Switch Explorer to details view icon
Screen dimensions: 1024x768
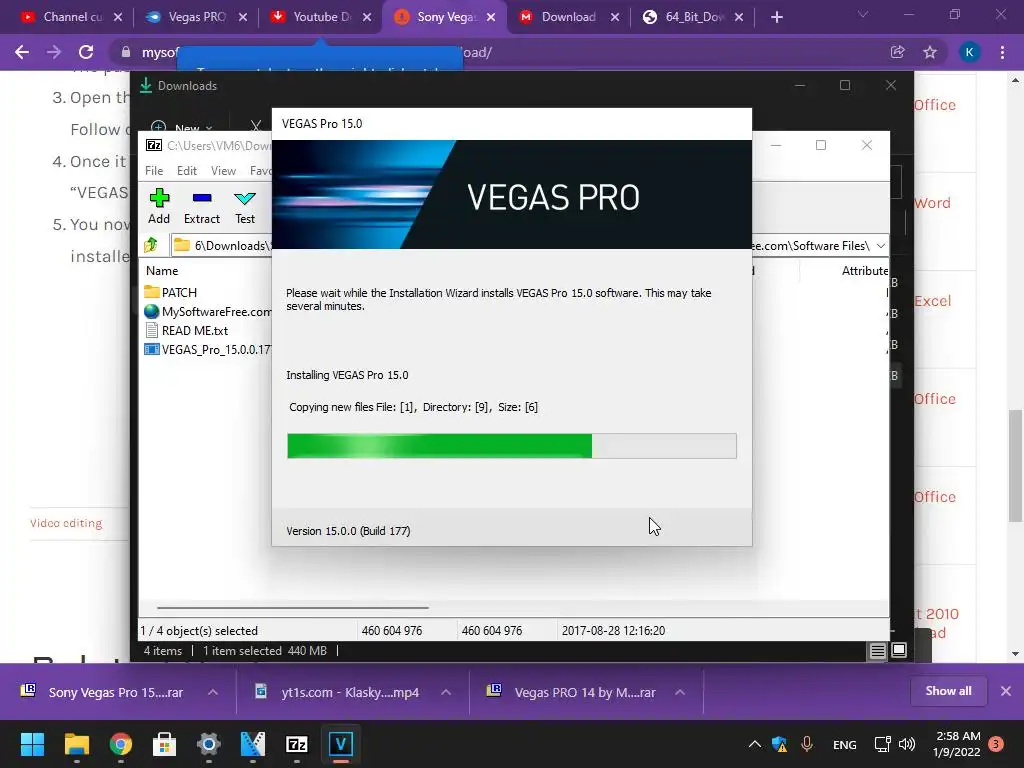click(877, 650)
